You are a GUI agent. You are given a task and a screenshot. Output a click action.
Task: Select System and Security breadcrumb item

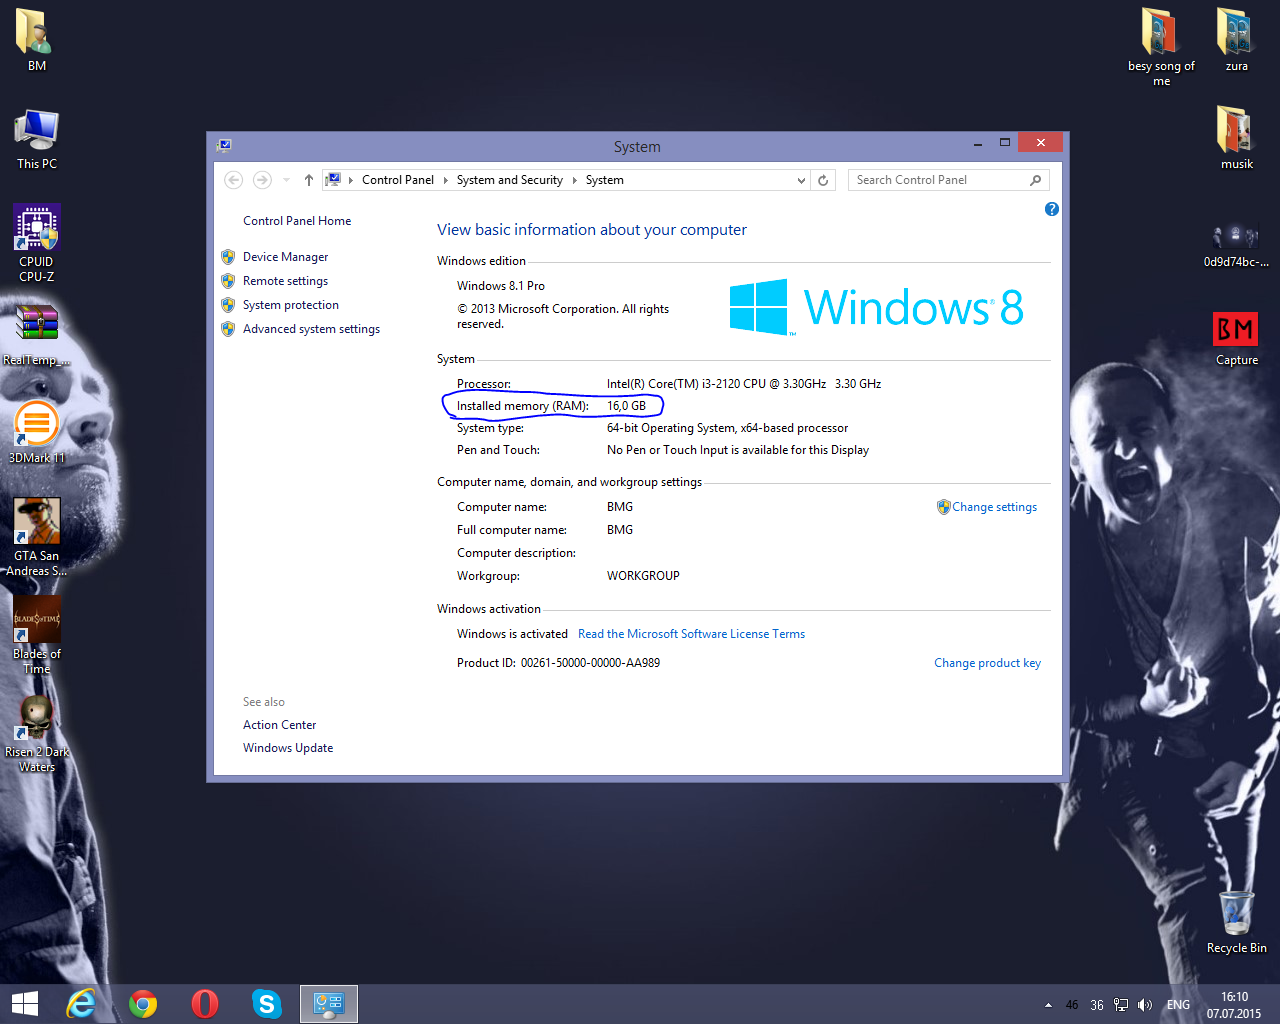[x=509, y=180]
